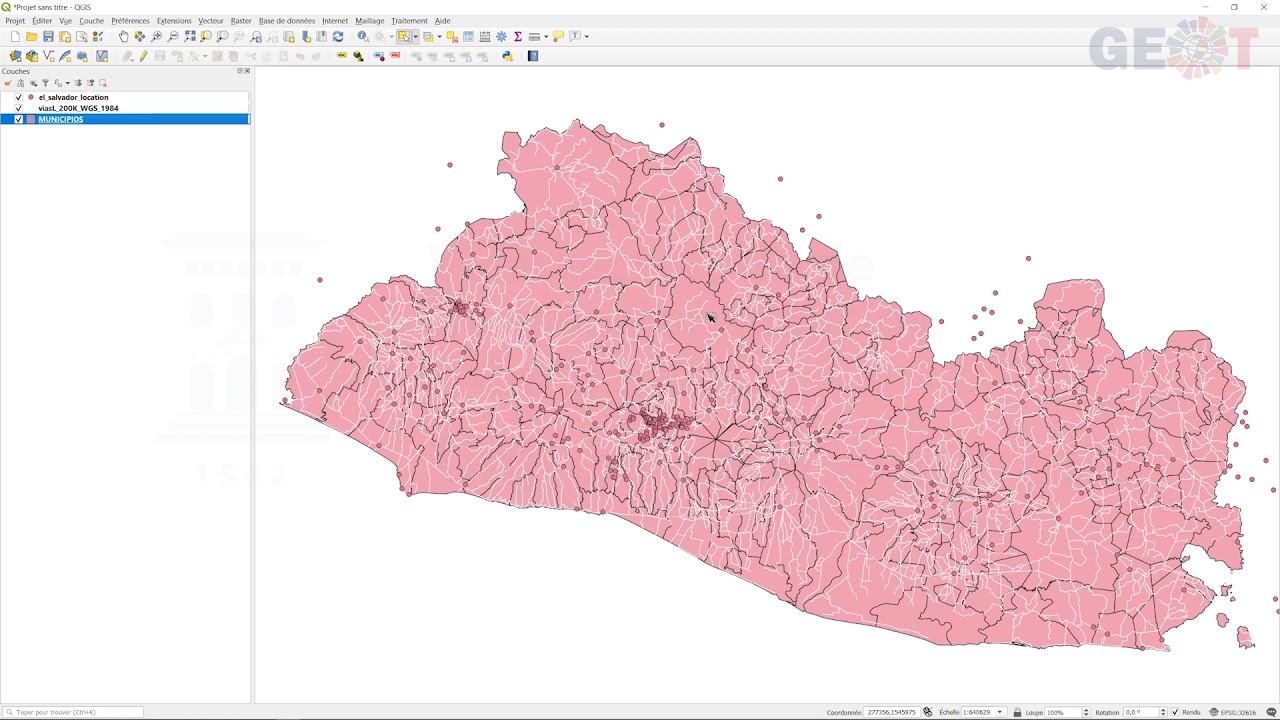Image resolution: width=1280 pixels, height=720 pixels.
Task: Open selection tool dropdown arrow
Action: pyautogui.click(x=415, y=36)
